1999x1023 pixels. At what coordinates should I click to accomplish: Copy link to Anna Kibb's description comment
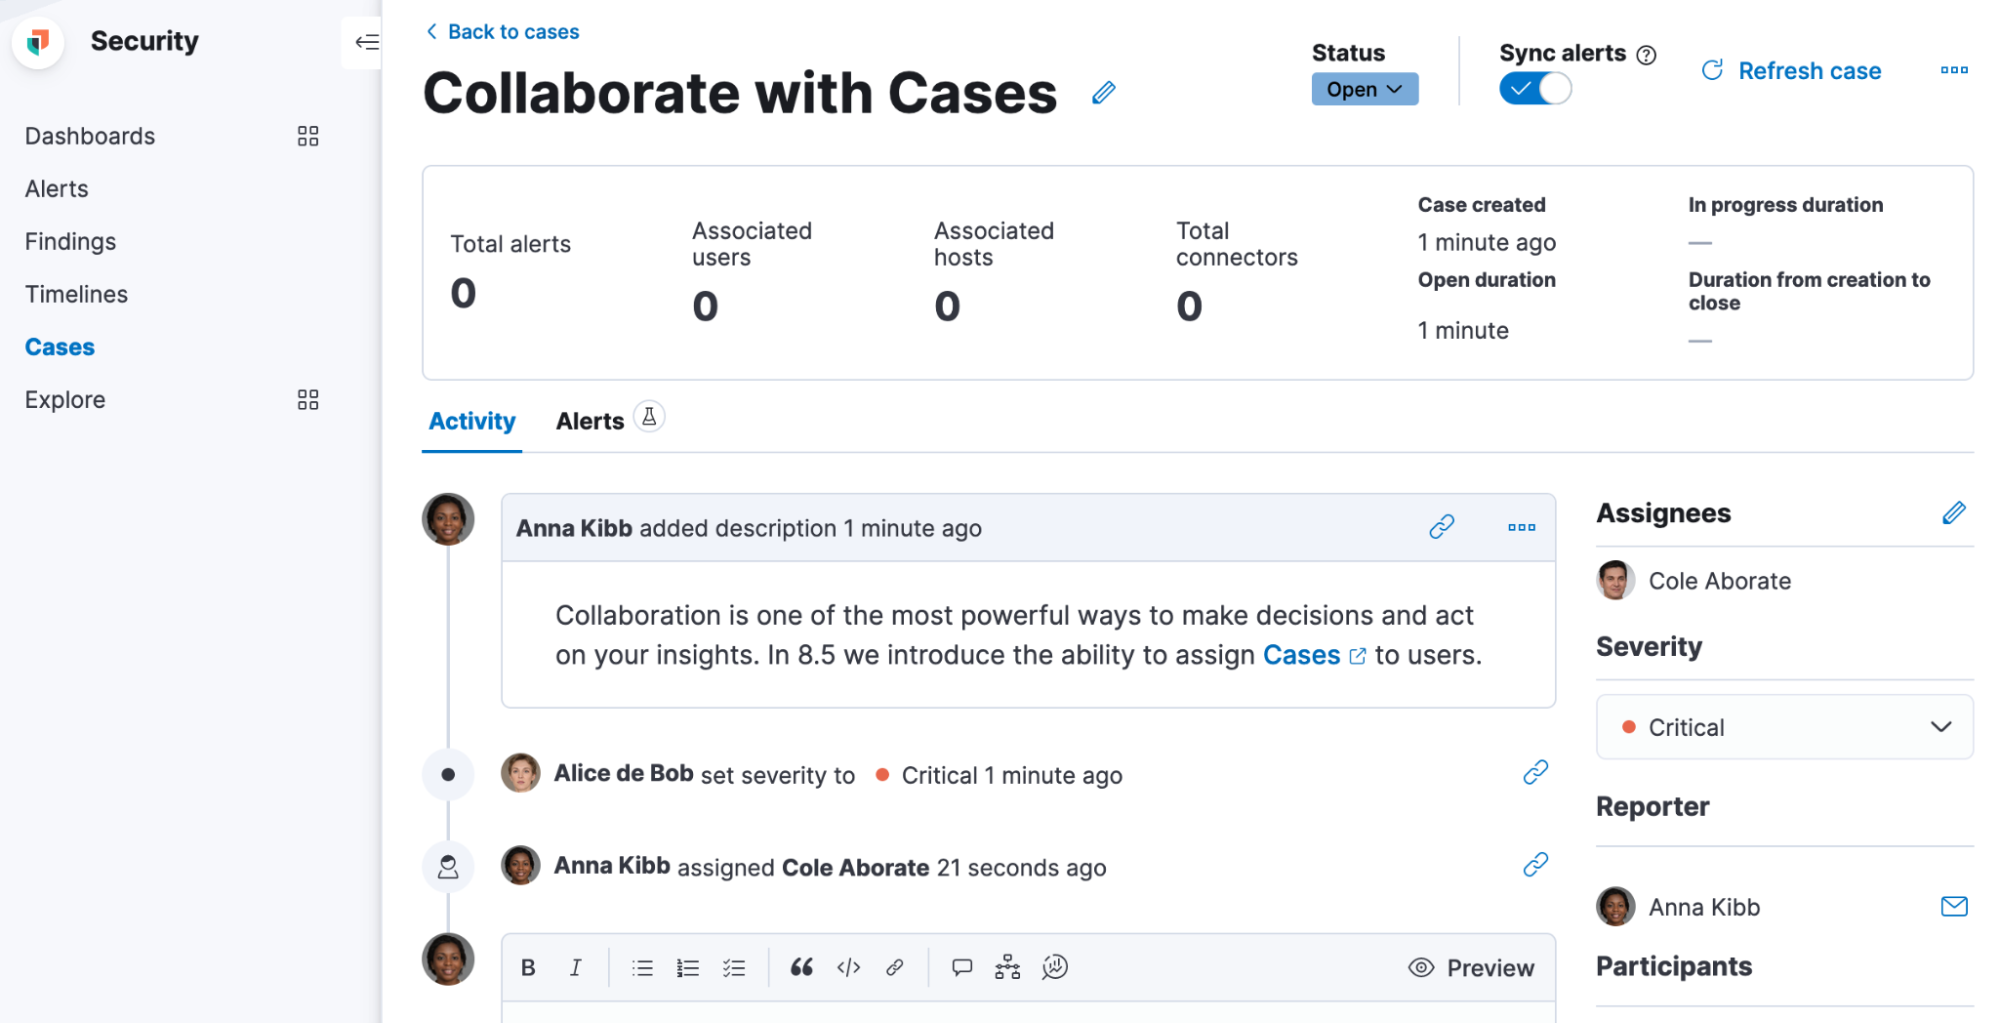1441,527
